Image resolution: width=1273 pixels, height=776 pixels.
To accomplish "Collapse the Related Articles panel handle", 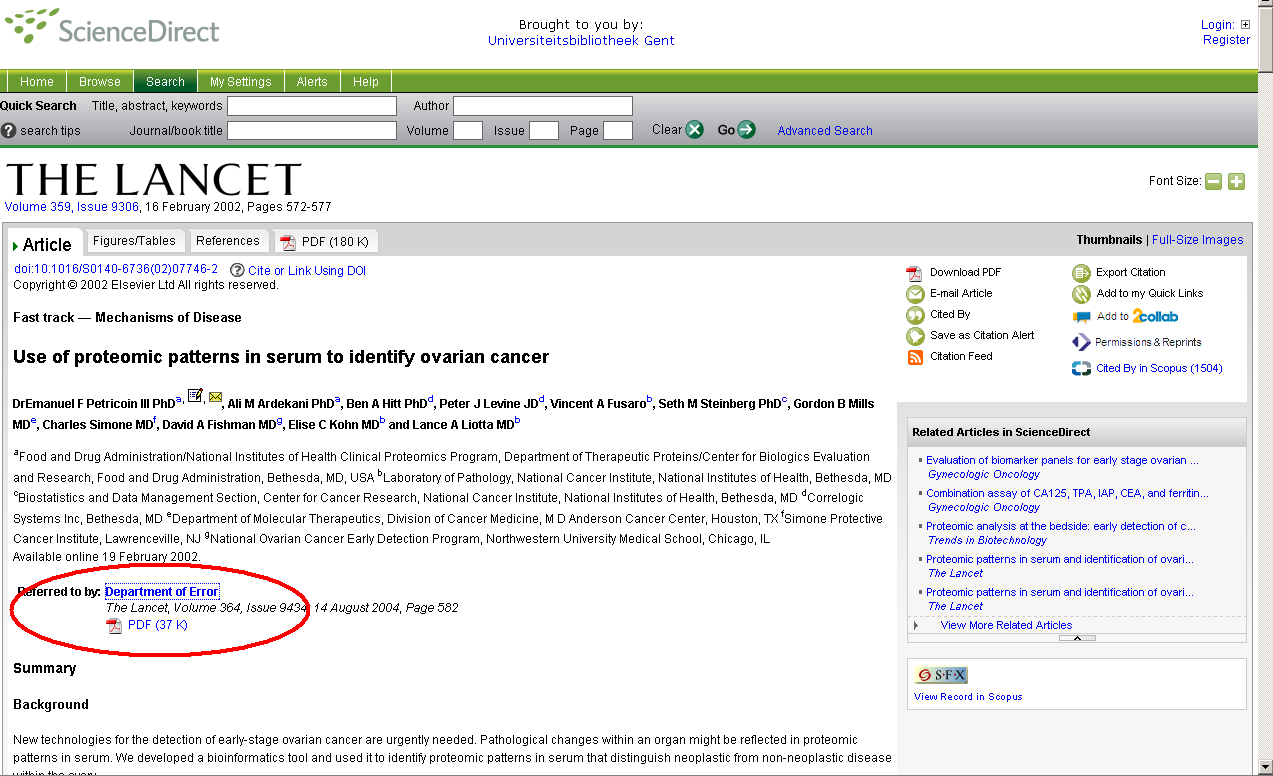I will tap(1076, 638).
